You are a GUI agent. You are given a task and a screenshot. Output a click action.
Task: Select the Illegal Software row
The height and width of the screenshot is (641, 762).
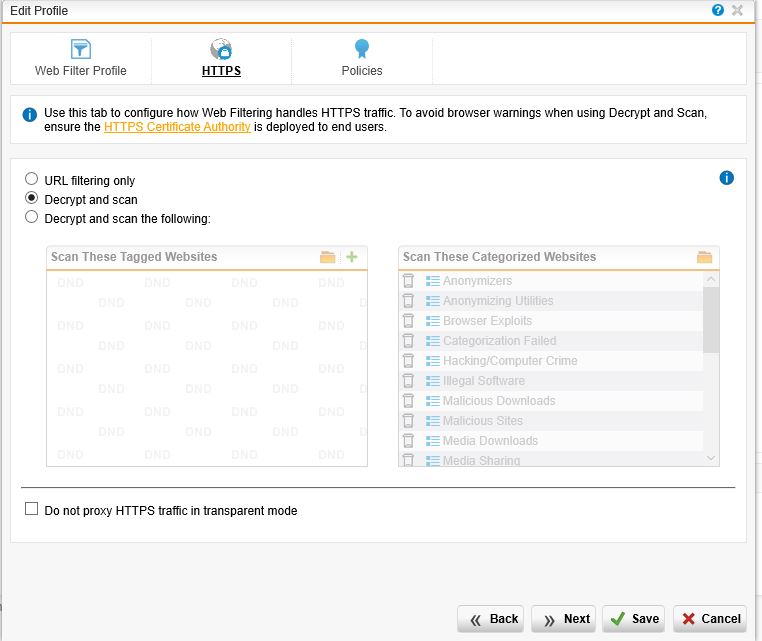click(x=551, y=381)
